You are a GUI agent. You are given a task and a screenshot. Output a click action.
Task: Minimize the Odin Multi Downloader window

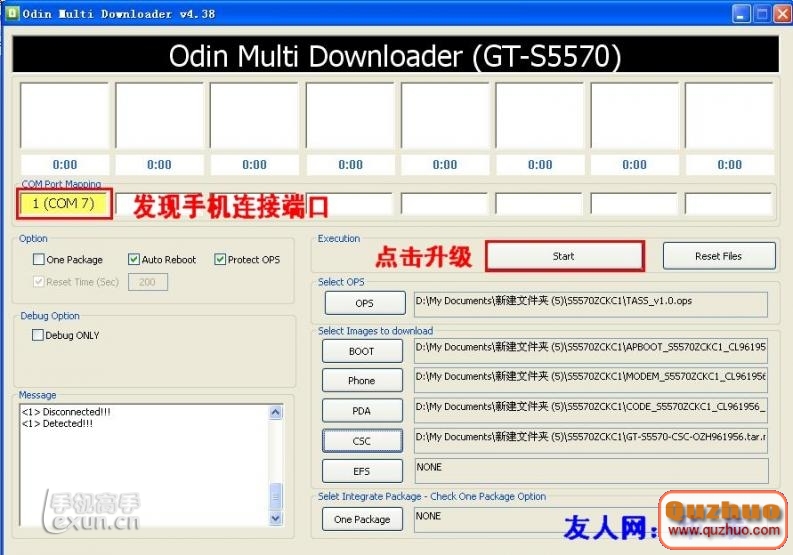(741, 14)
